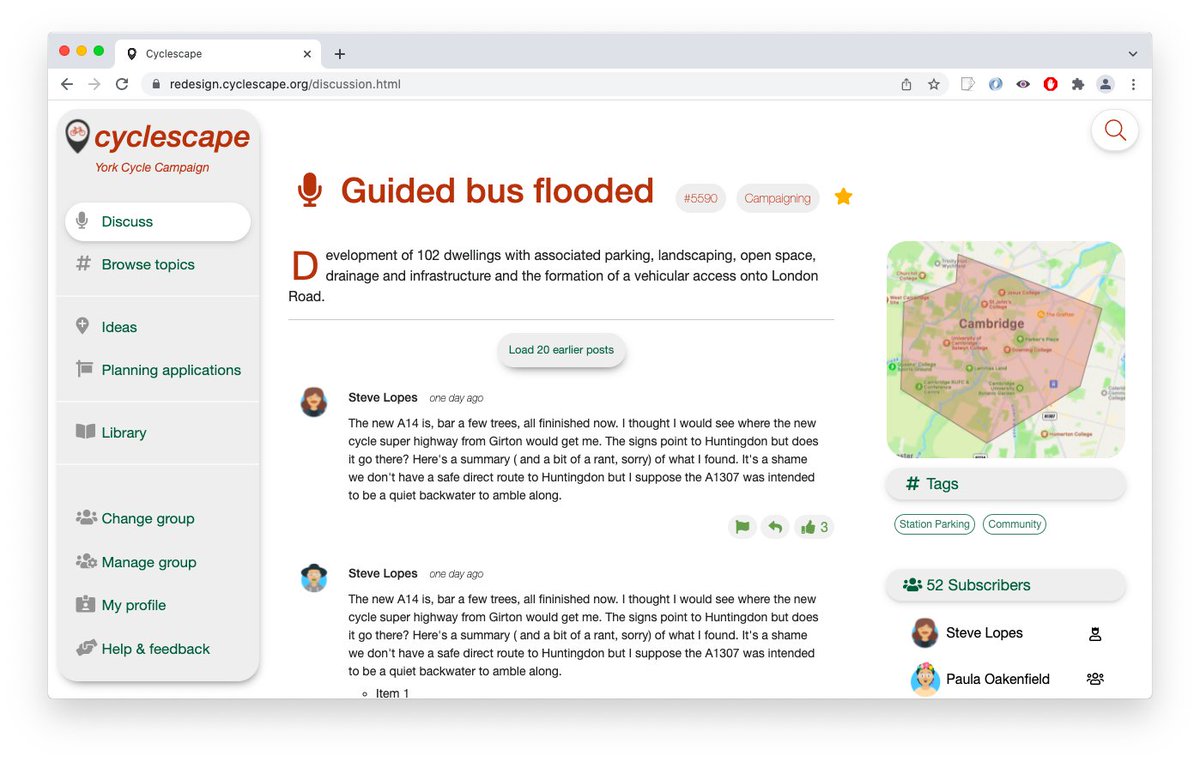Click the Community tag

coord(1014,524)
